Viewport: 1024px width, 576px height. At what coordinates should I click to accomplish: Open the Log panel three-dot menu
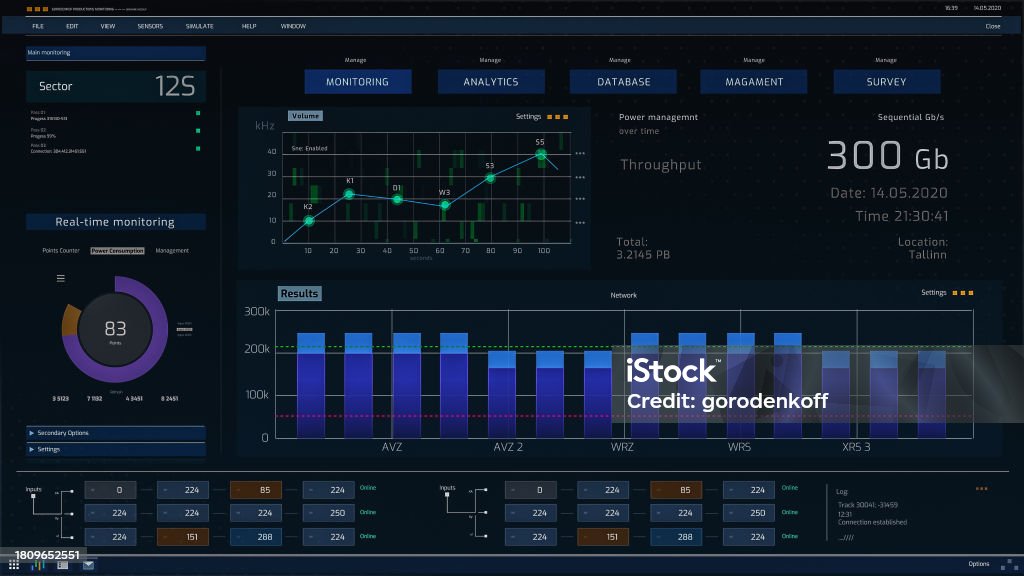pyautogui.click(x=982, y=488)
